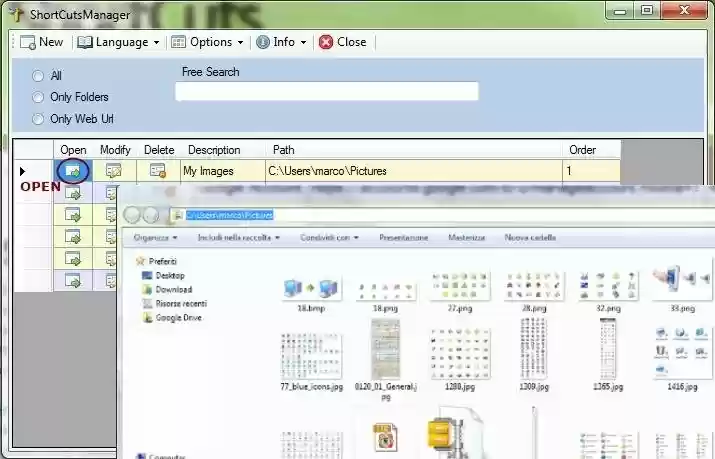Click the Delete icon for My Images

point(158,171)
